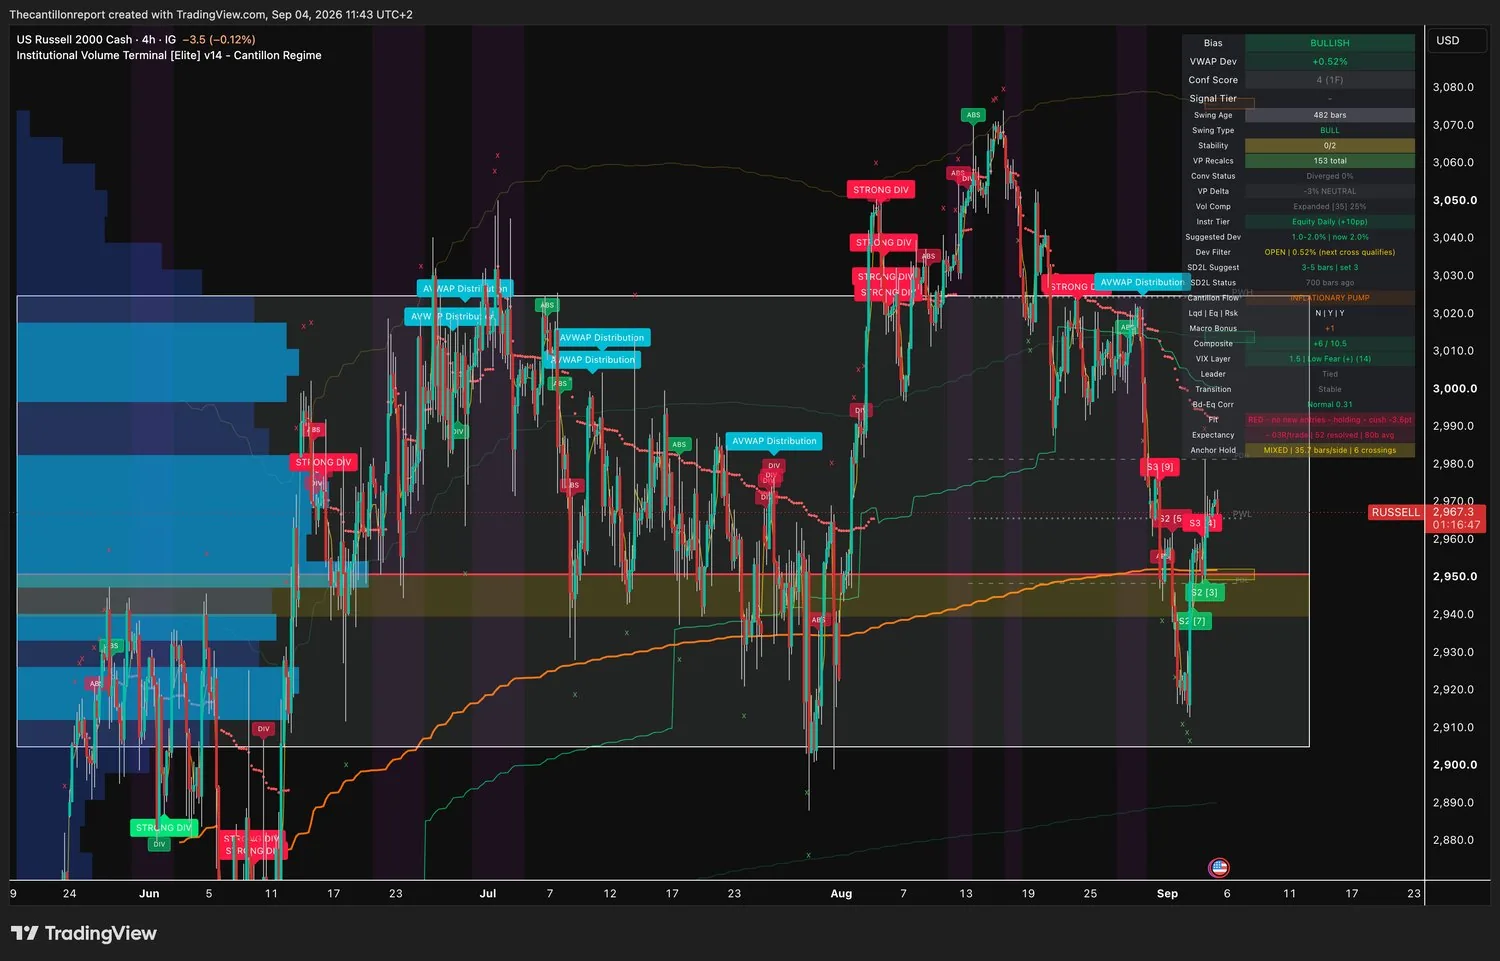Click the SD2L Suggest value 3-5 bars | set 3

click(1330, 268)
